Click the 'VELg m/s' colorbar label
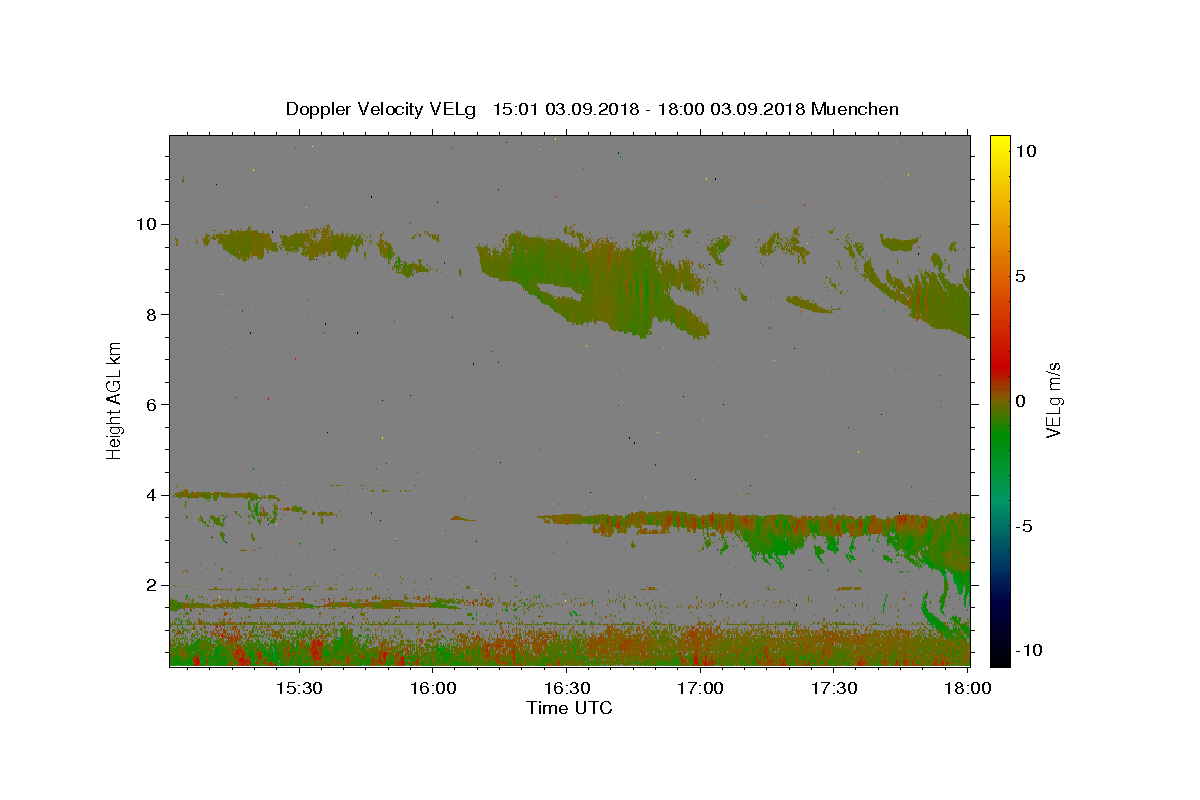Image resolution: width=1200 pixels, height=800 pixels. tap(1053, 400)
